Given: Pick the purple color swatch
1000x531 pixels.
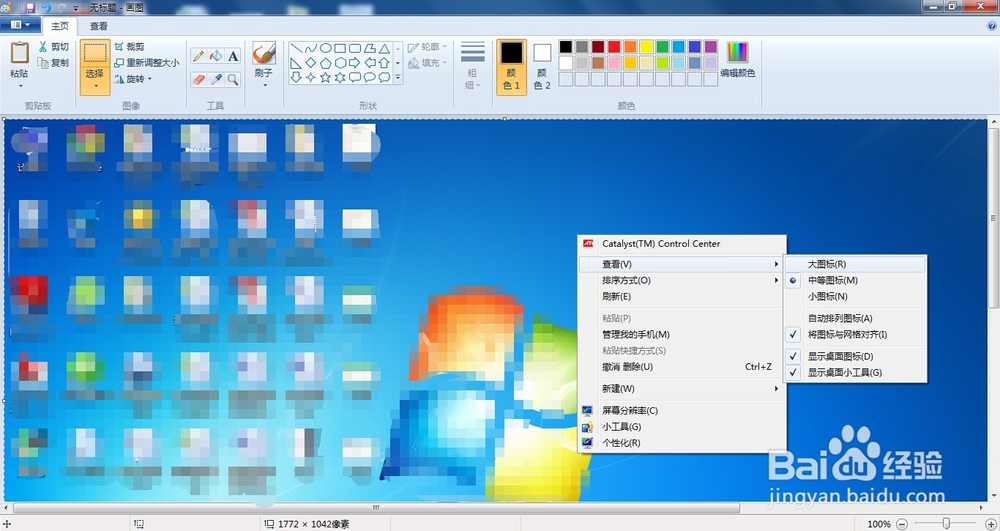Looking at the screenshot, I should [711, 47].
